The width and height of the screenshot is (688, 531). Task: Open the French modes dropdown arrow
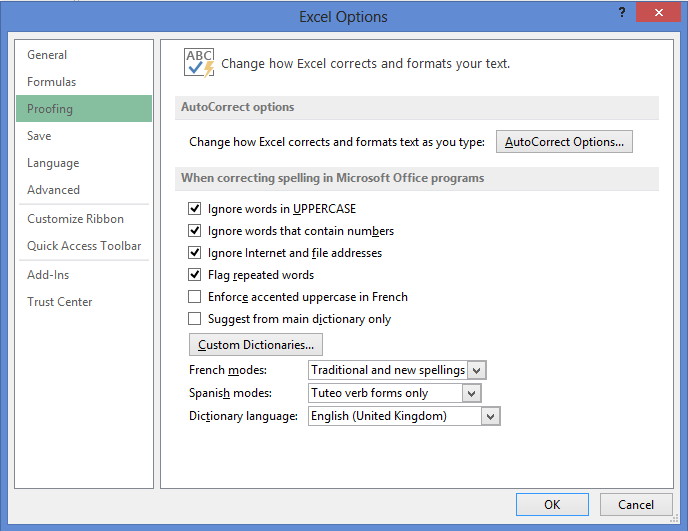(477, 370)
